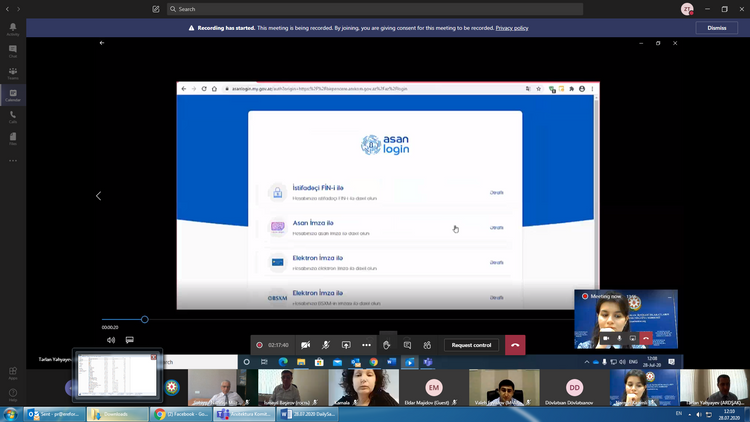Screen dimensions: 750x422
Task: Select Asan İmza ilə login option
Action: (385, 228)
